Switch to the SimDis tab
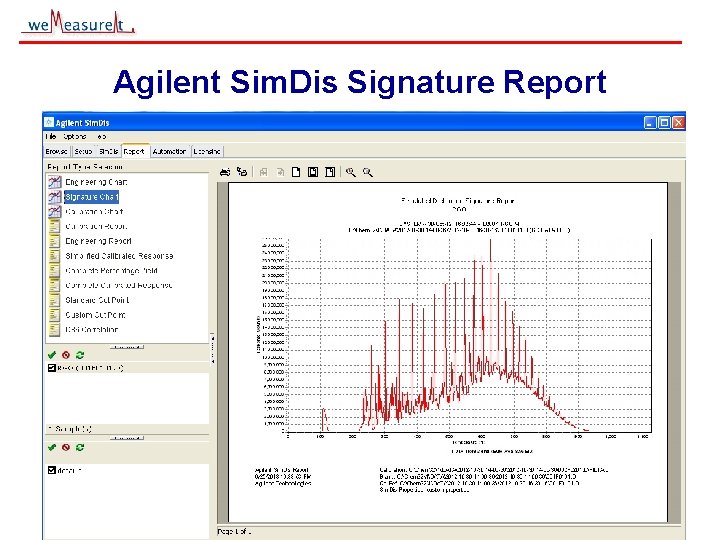Viewport: 720px width, 540px height. (108, 151)
